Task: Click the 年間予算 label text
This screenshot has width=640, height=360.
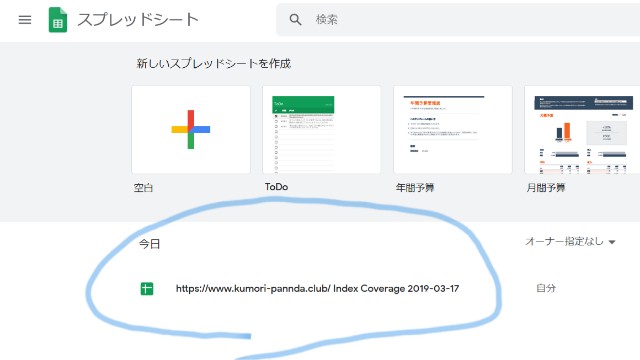Action: coord(415,188)
